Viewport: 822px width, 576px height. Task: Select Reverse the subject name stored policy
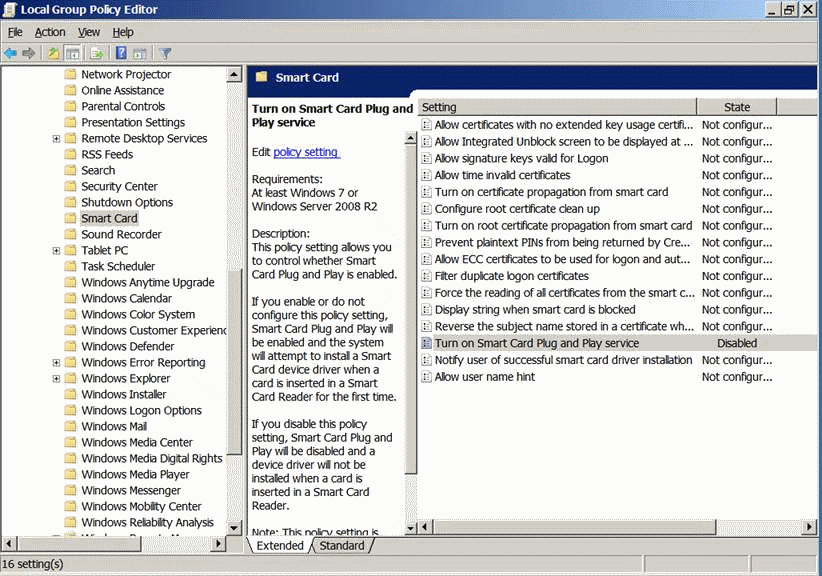coord(564,326)
